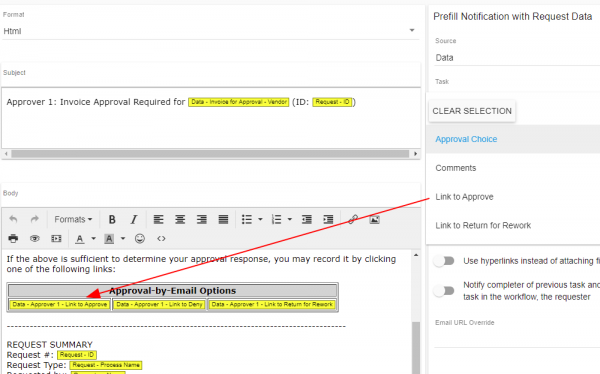The width and height of the screenshot is (600, 374).
Task: Click the print icon in editor toolbar
Action: click(x=13, y=238)
